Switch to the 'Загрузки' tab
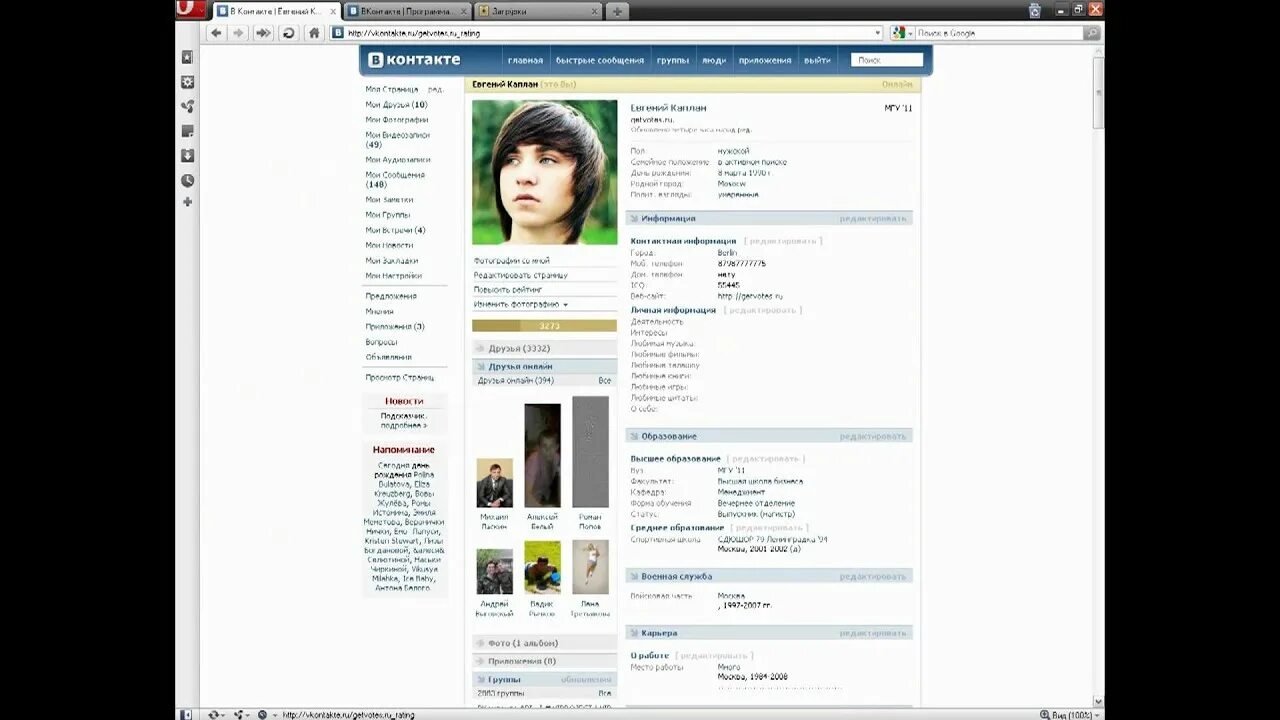This screenshot has height=720, width=1280. click(x=538, y=11)
